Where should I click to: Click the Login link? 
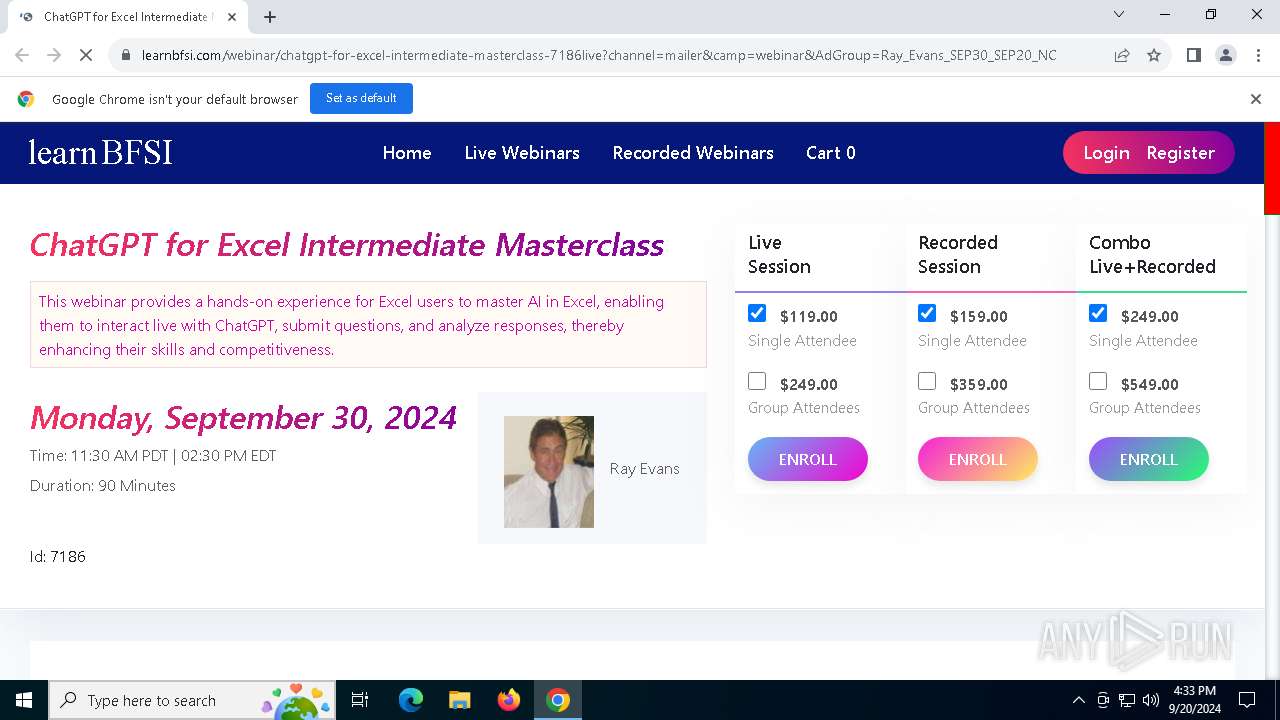coord(1106,153)
